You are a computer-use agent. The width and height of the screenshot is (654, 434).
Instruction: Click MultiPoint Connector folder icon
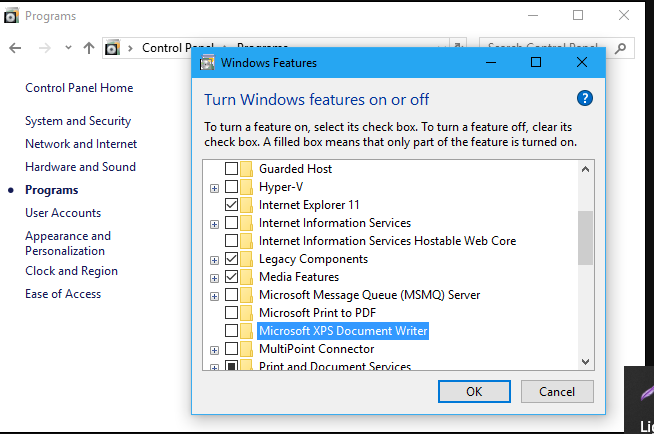pos(247,349)
